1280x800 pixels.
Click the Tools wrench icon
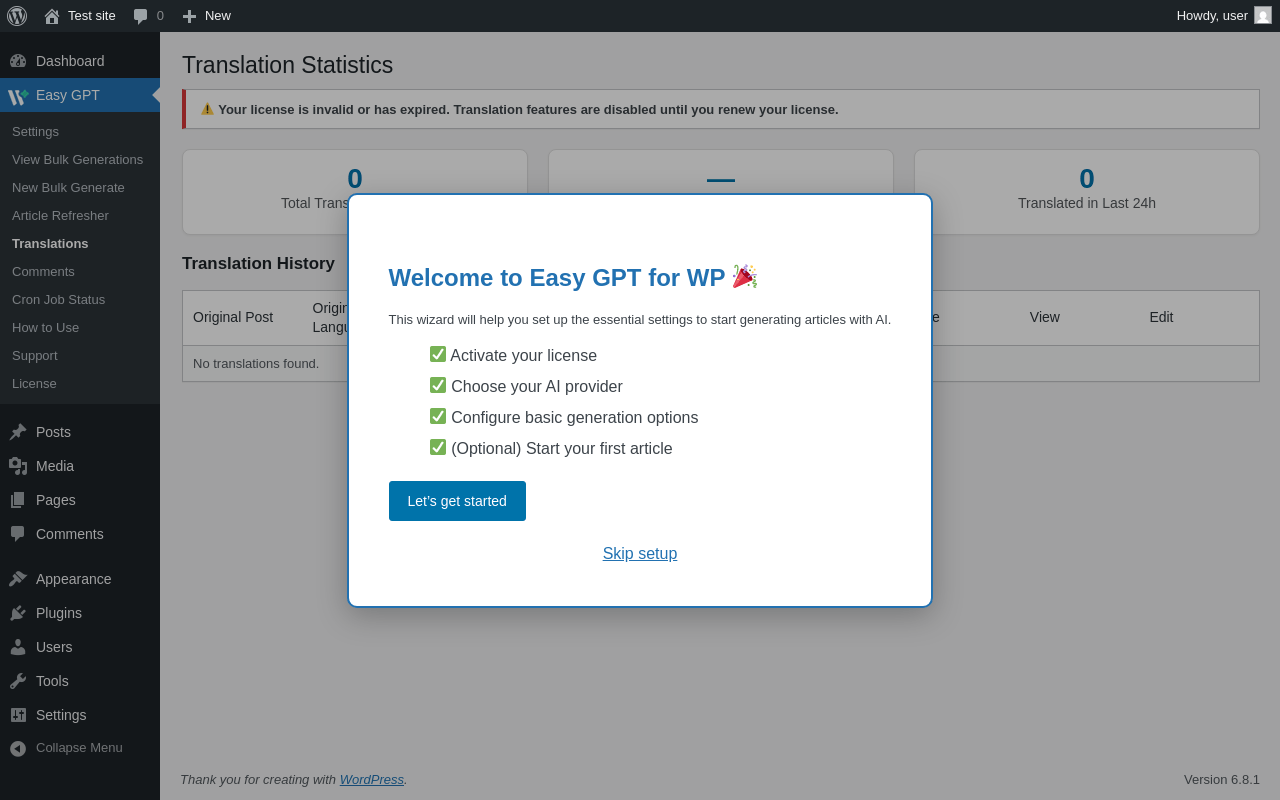click(x=18, y=681)
